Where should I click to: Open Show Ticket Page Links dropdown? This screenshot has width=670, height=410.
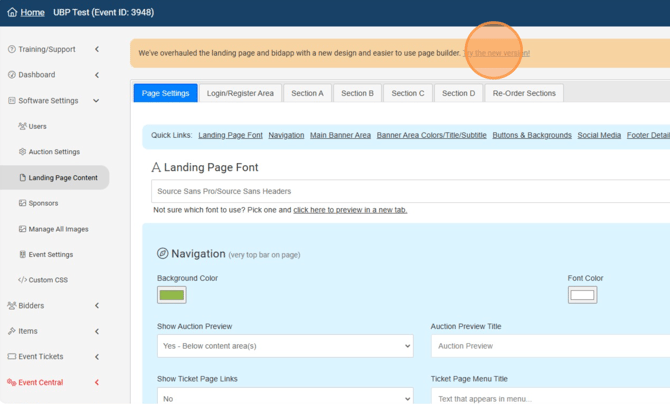[284, 398]
